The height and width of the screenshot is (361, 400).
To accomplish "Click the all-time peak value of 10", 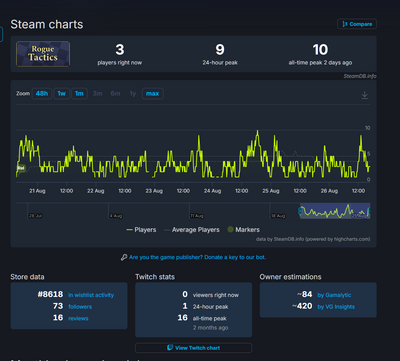I will point(320,50).
